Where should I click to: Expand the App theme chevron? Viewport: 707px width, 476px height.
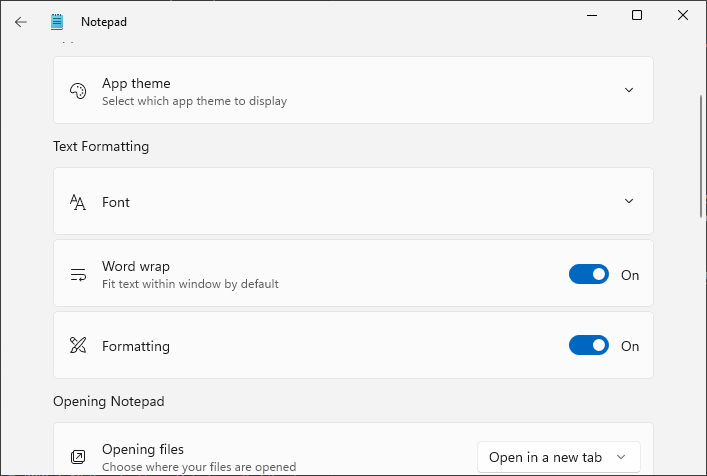coord(629,90)
